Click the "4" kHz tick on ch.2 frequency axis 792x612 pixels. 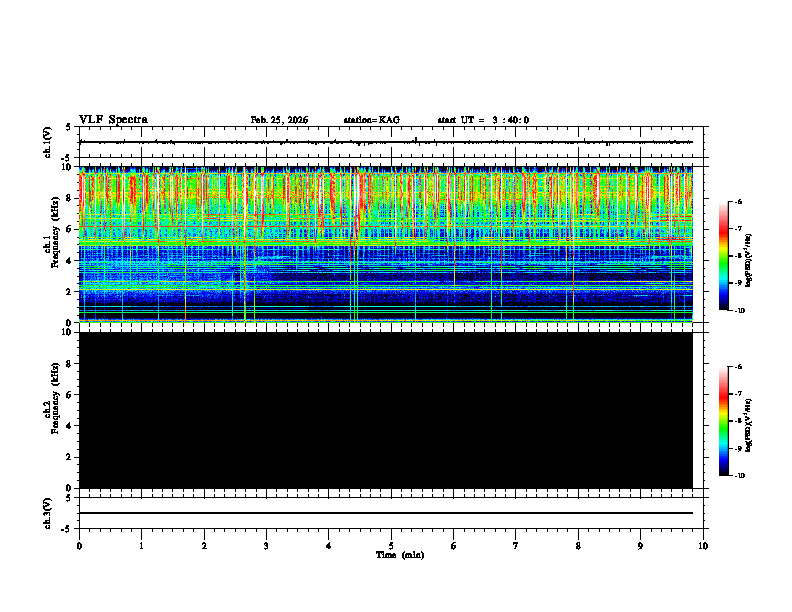70,426
